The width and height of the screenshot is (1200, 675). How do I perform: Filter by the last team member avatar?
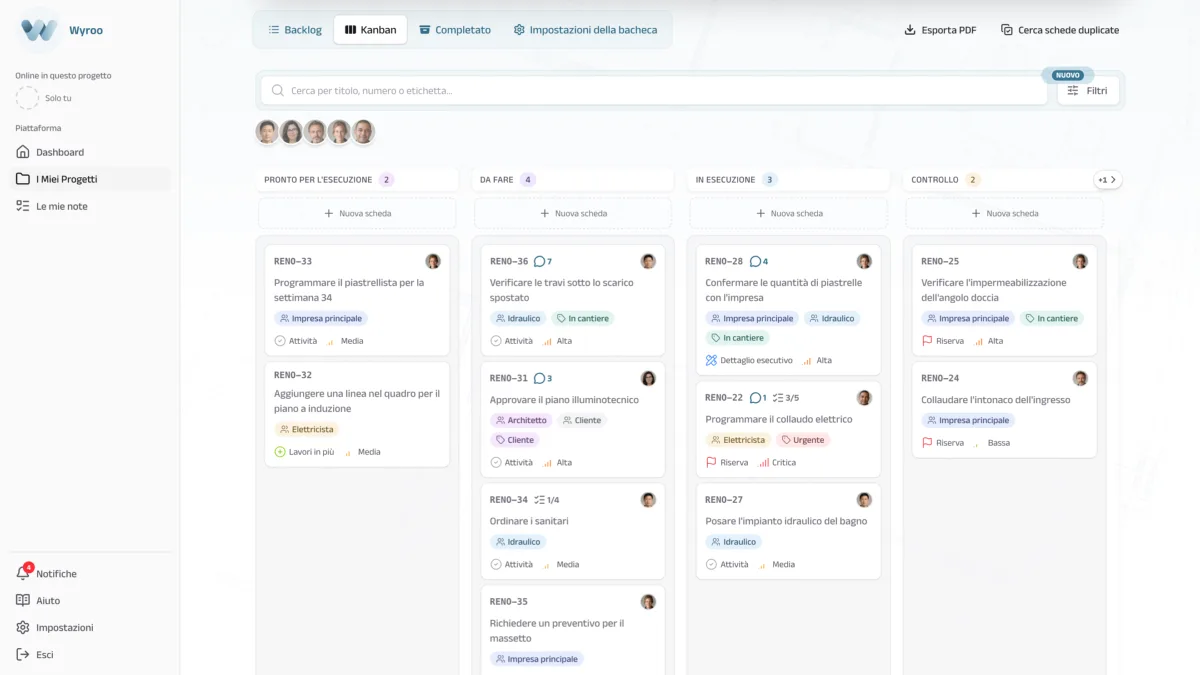point(363,132)
